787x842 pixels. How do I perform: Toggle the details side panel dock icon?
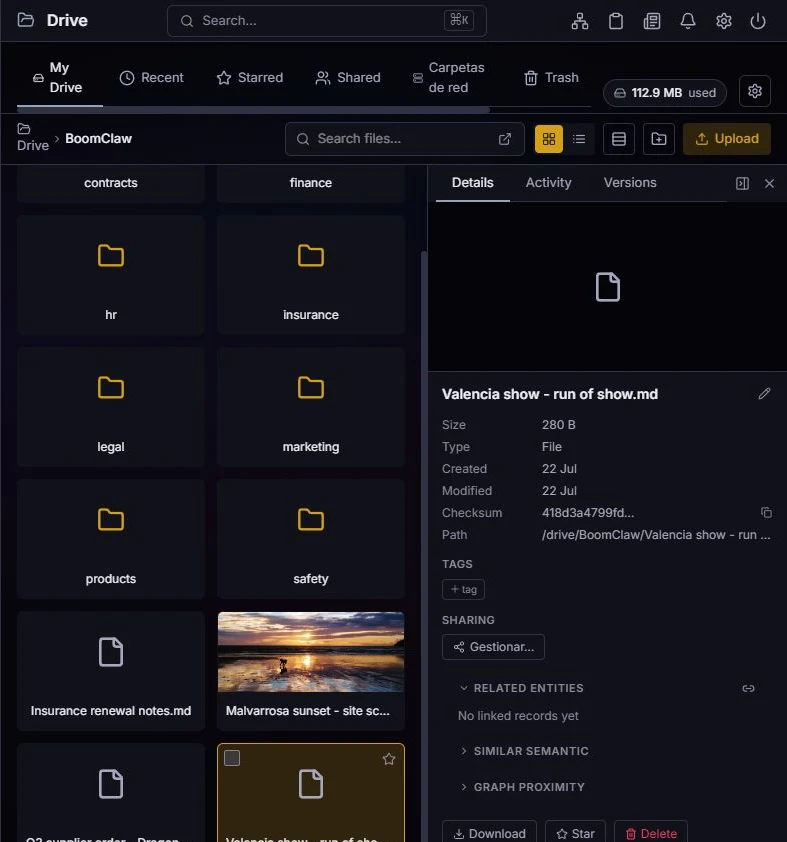(742, 184)
